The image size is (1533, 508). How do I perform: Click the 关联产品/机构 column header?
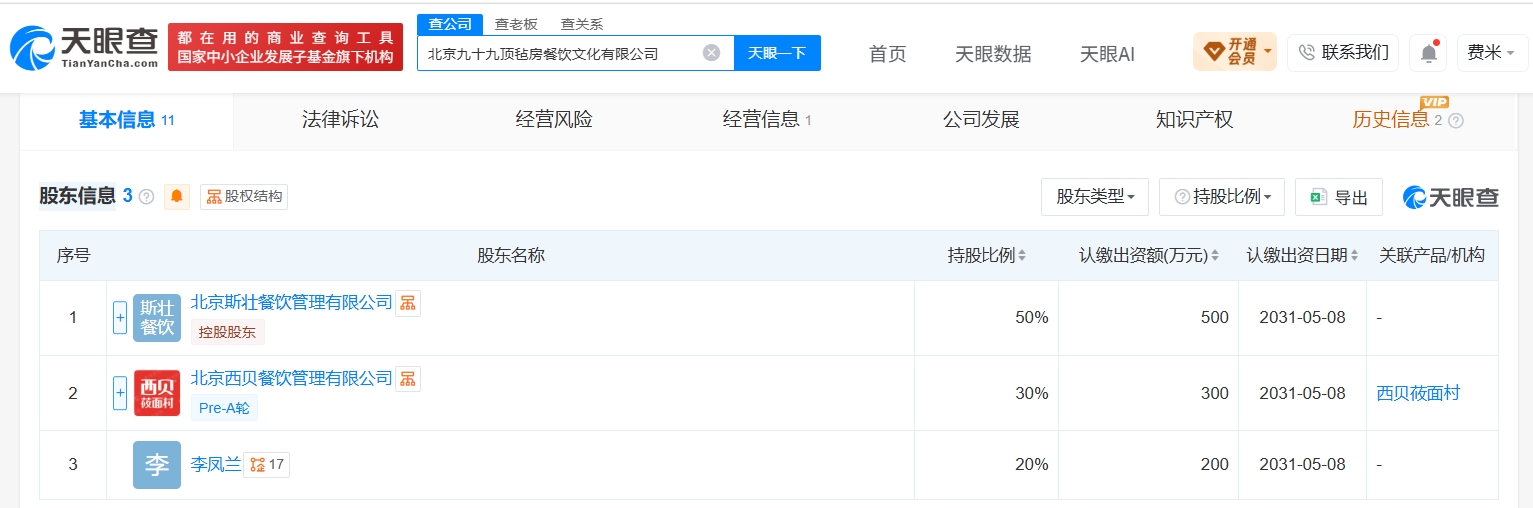pos(1432,256)
